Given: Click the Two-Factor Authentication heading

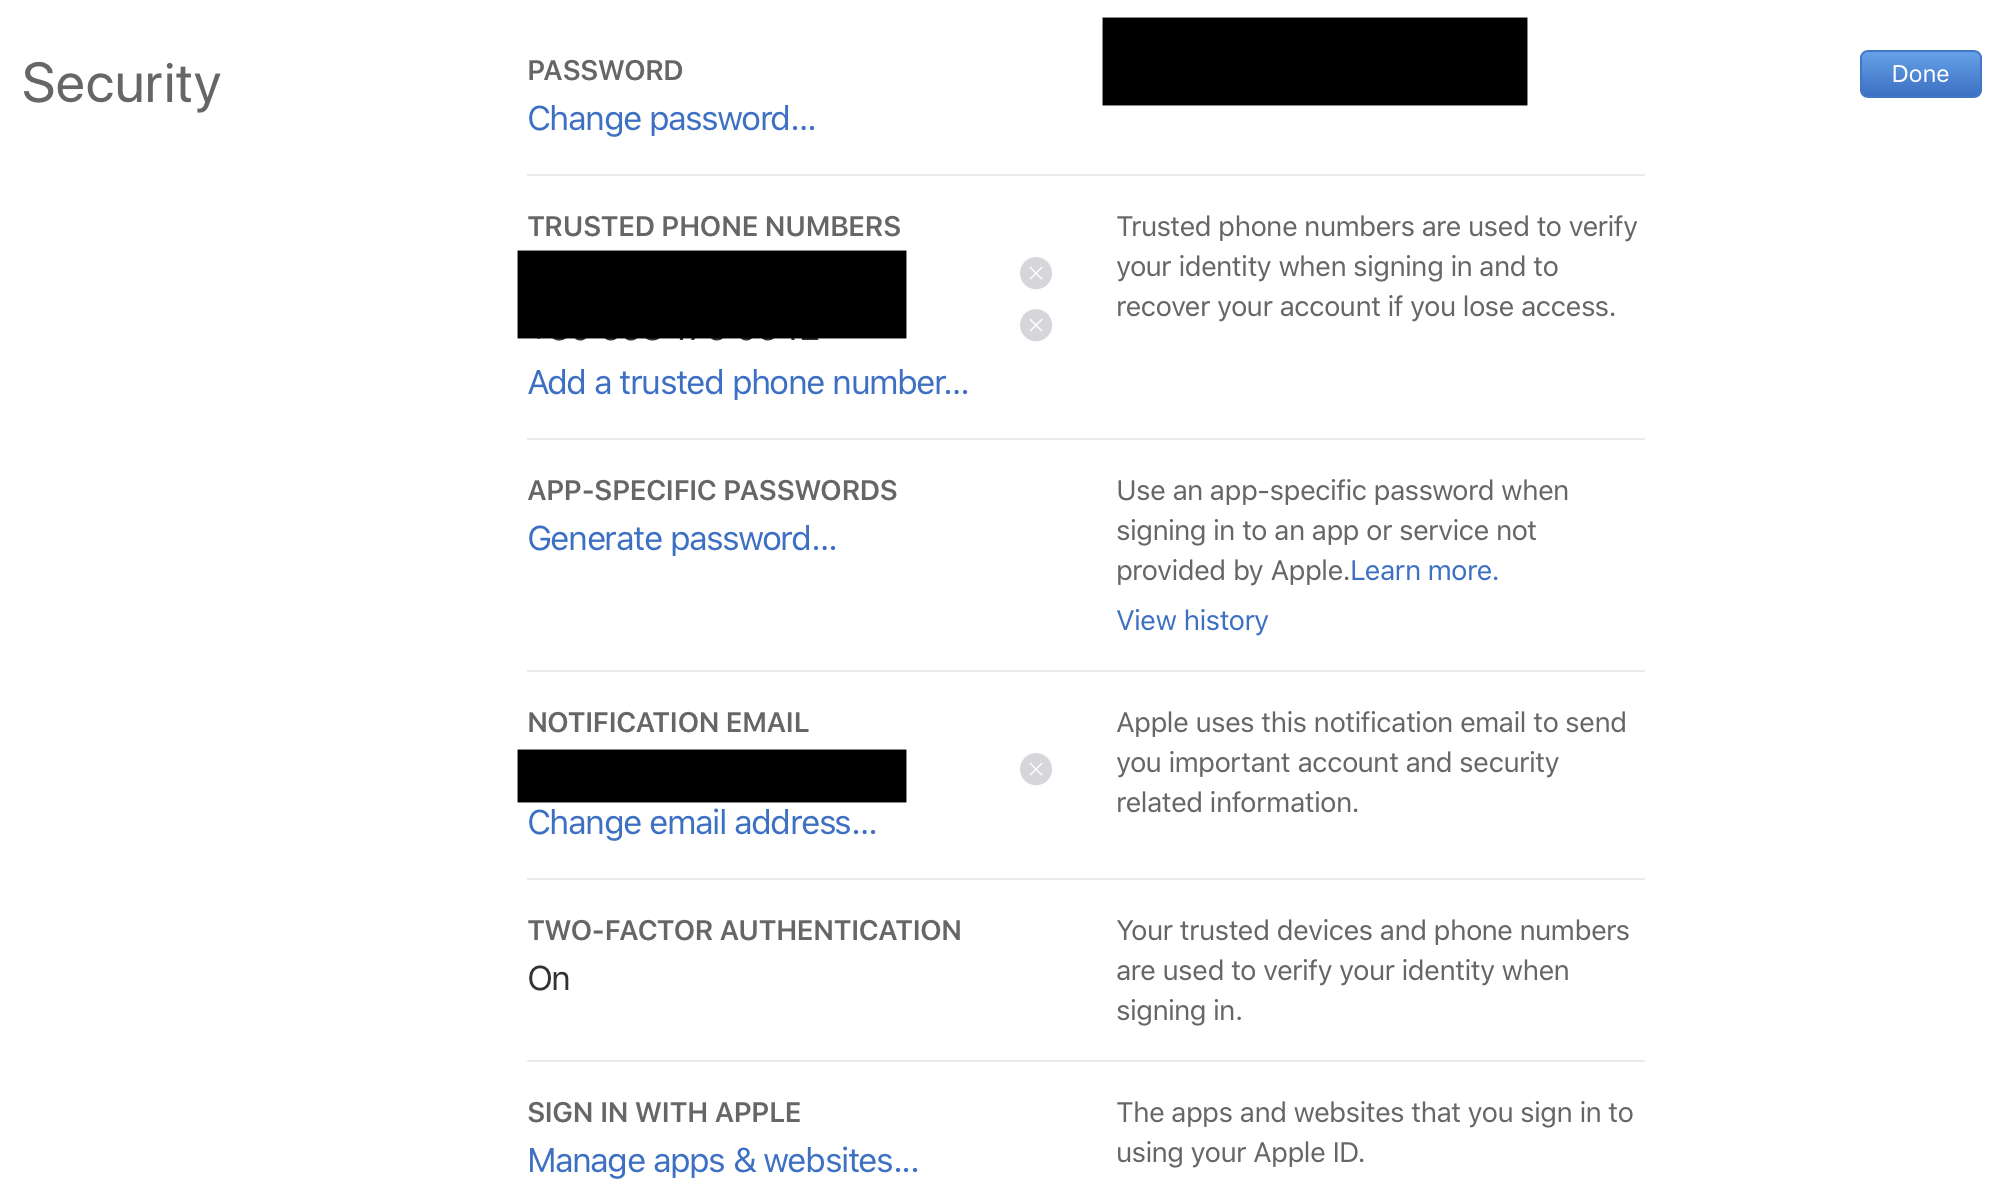Looking at the screenshot, I should [743, 931].
